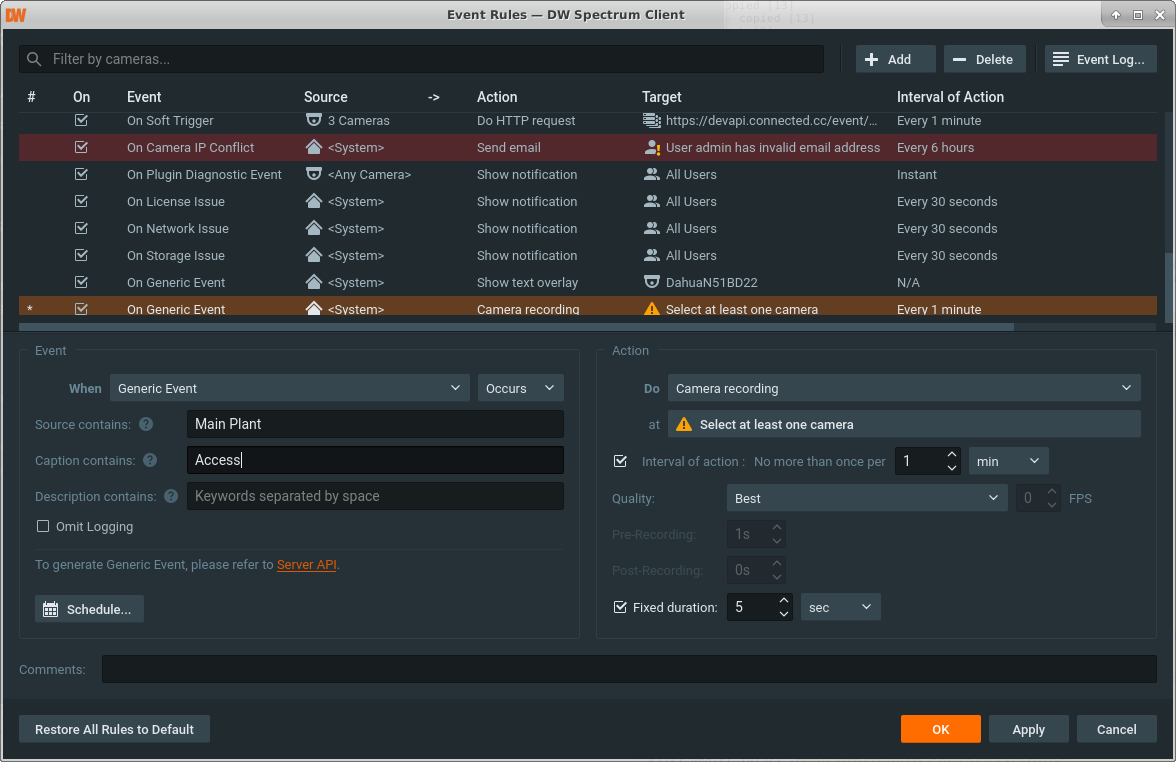Increase the interval of action value
The height and width of the screenshot is (762, 1176).
(951, 455)
